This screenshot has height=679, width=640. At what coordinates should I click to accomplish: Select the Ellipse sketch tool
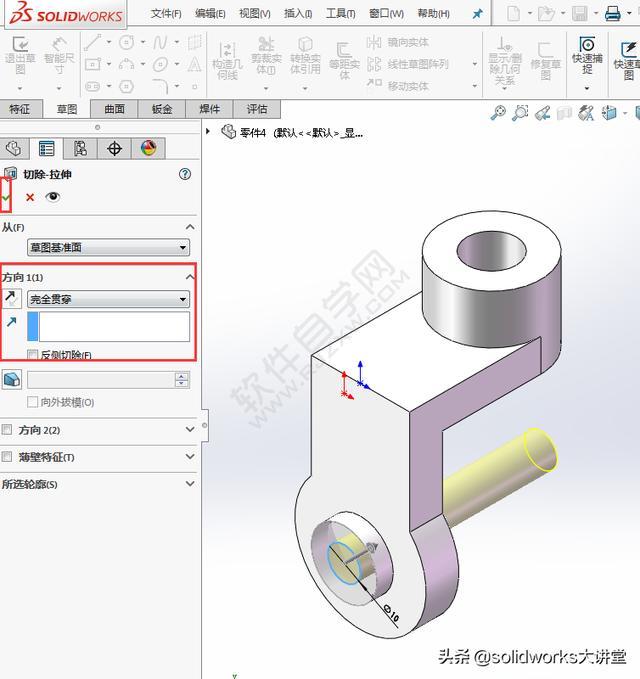tap(160, 64)
